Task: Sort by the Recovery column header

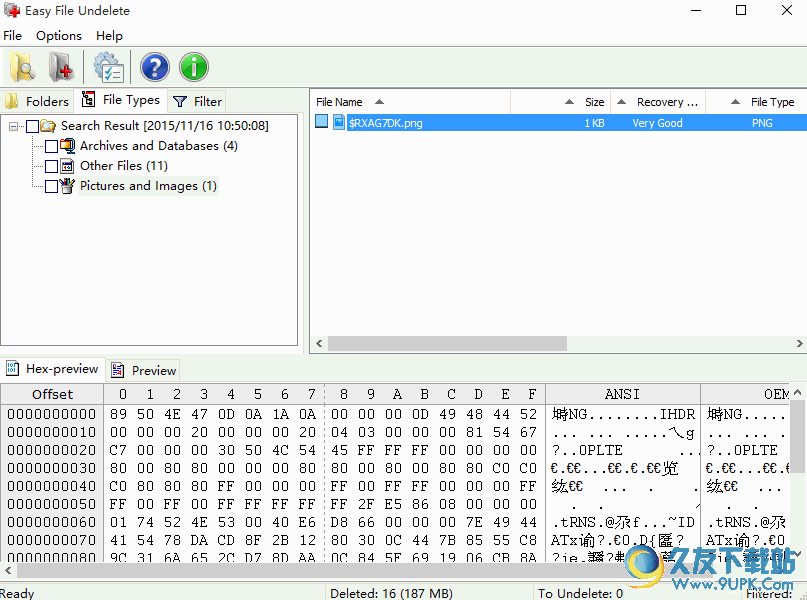Action: click(x=658, y=102)
